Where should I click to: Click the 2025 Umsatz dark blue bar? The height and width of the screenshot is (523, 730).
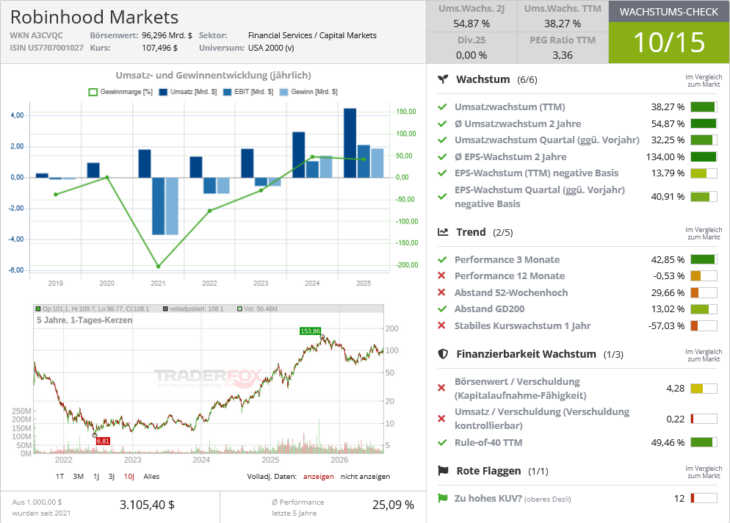point(350,143)
